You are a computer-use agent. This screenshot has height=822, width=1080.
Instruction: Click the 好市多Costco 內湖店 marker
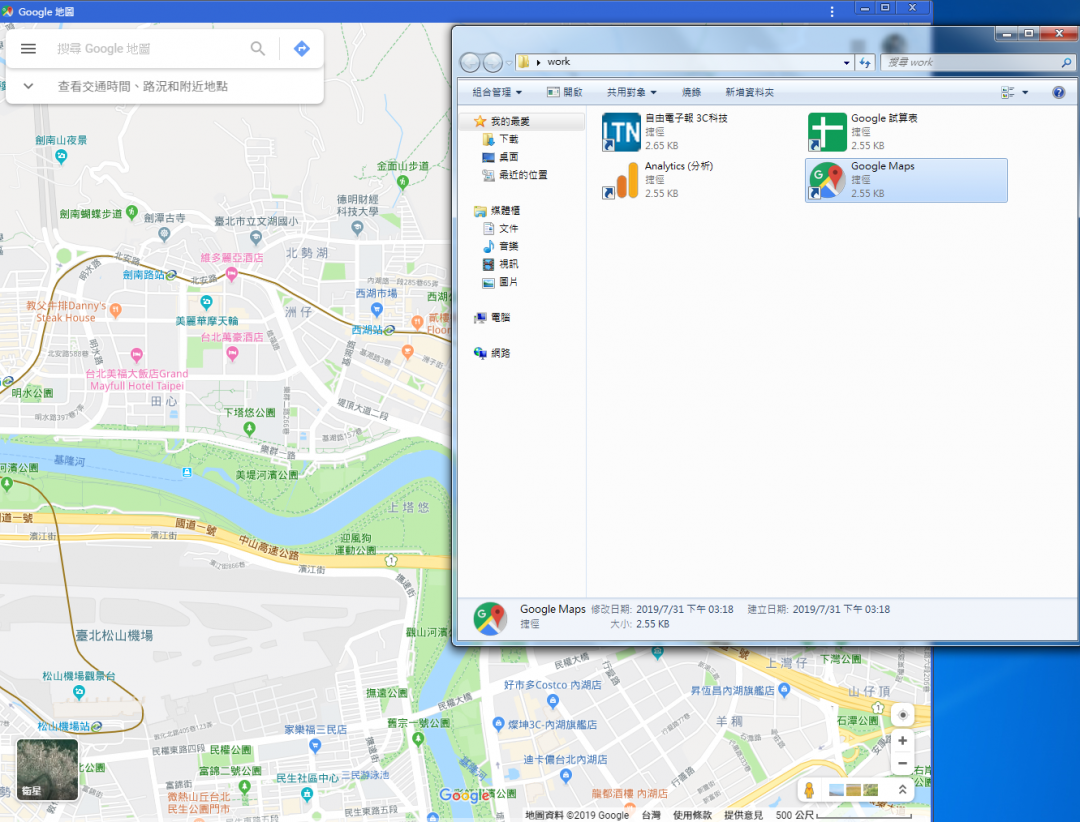(x=552, y=701)
